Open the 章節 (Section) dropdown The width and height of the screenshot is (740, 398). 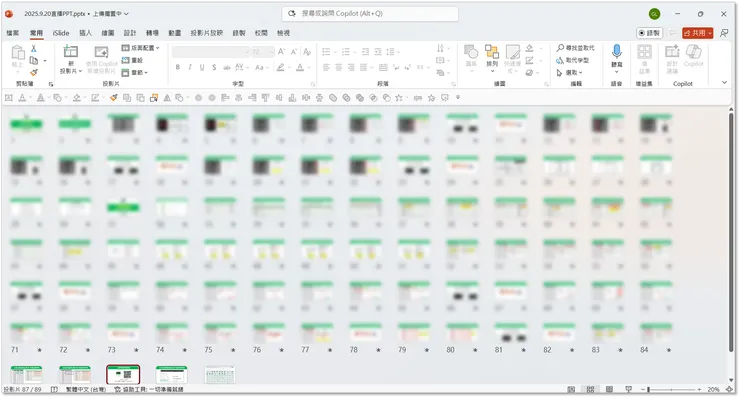pyautogui.click(x=135, y=73)
